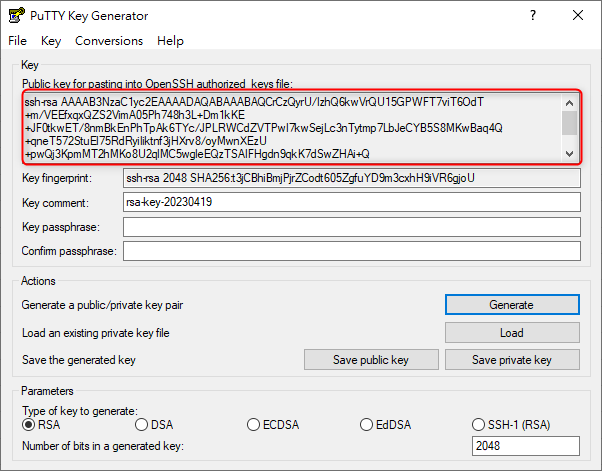Image resolution: width=602 pixels, height=471 pixels.
Task: Click the 'Key passphrase:' label
Action: click(x=61, y=227)
